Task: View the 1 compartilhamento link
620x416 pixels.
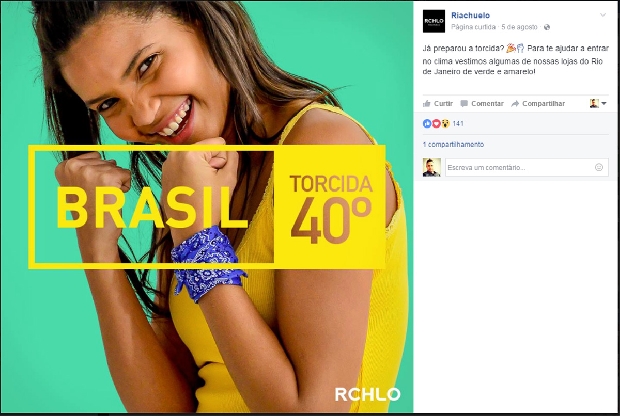Action: (453, 144)
